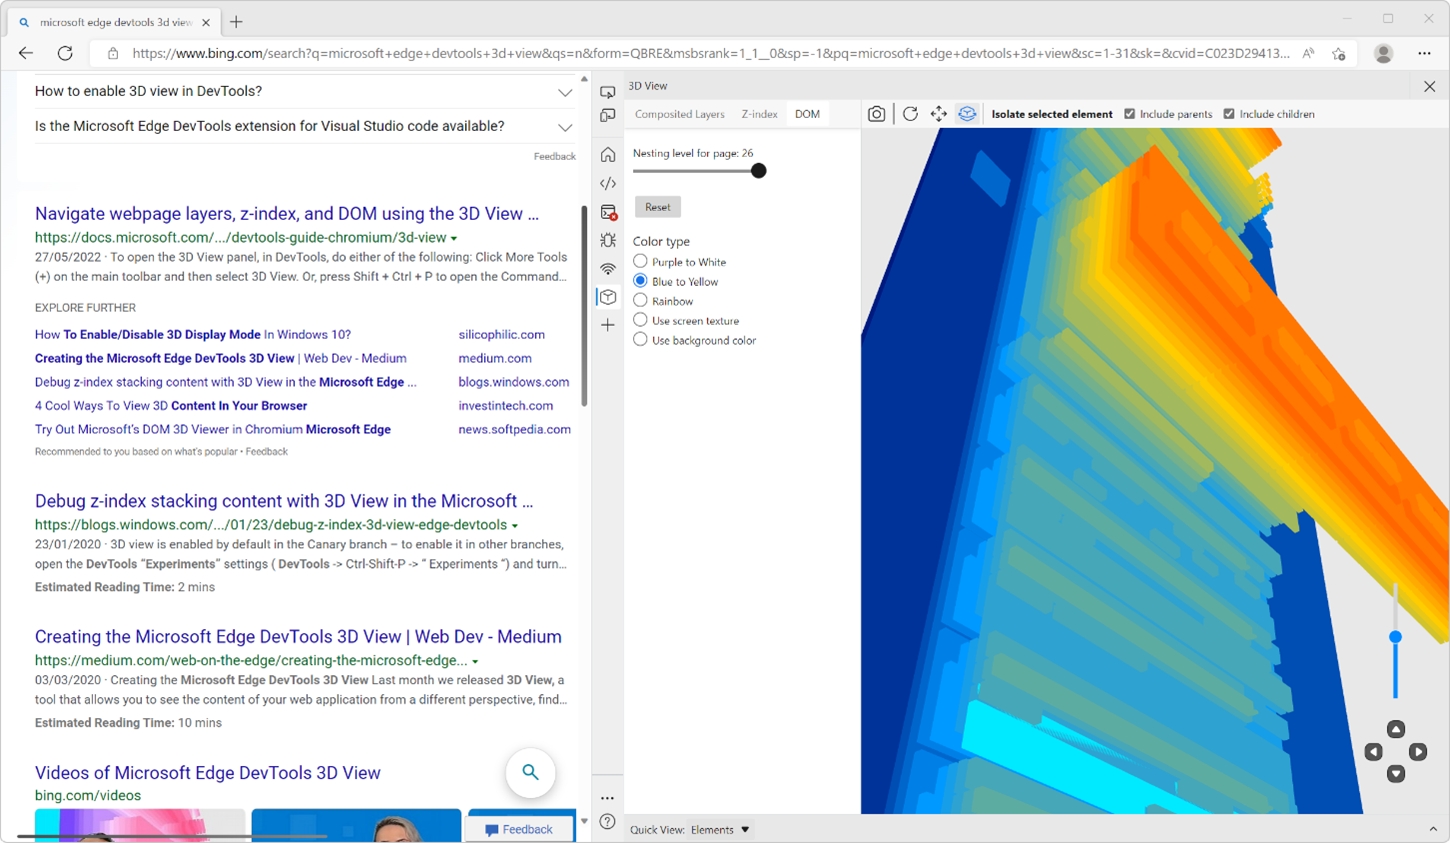Toggle the device emulation icon
Screen dimensions: 1450x843
(x=608, y=116)
